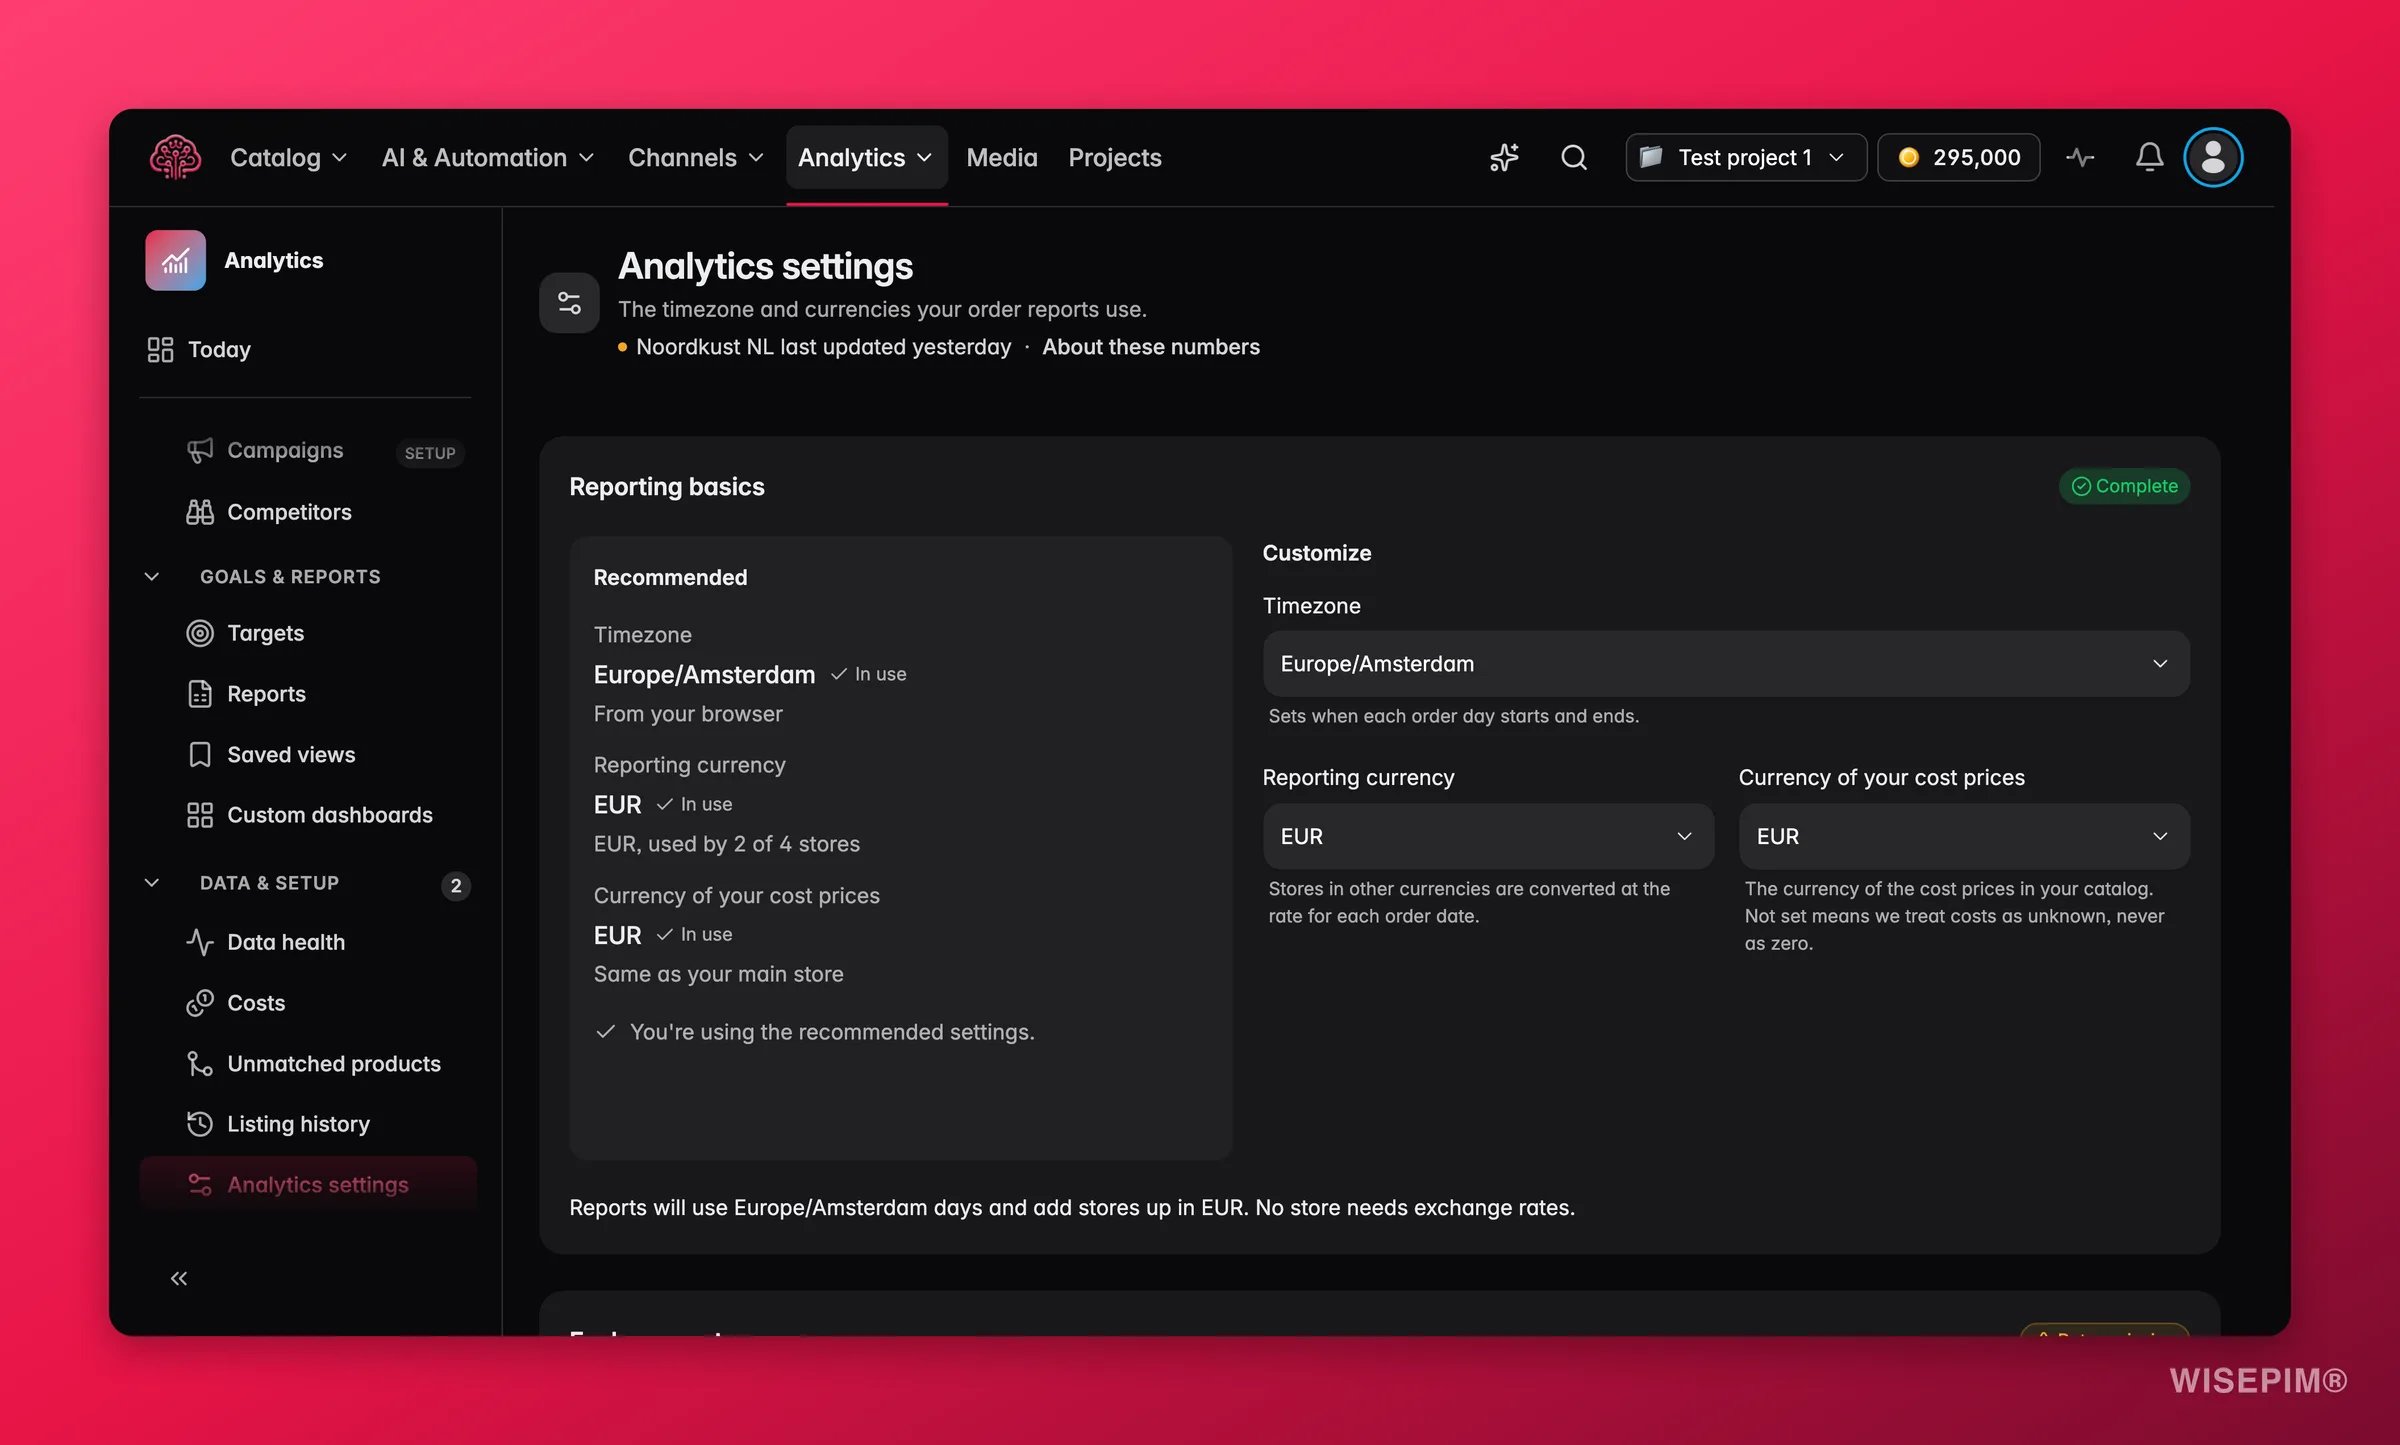
Task: Click the About these numbers link
Action: (1151, 347)
